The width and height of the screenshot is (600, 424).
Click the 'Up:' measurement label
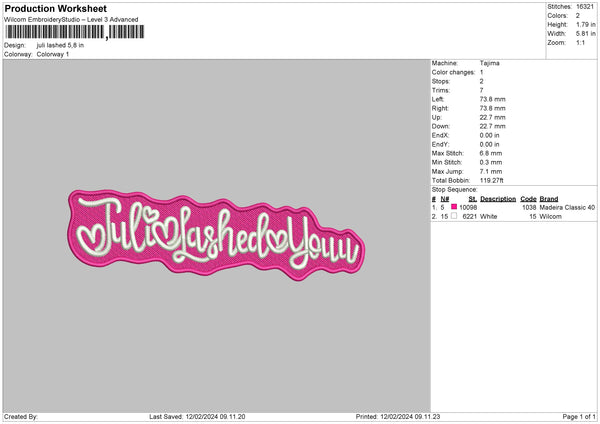point(437,117)
